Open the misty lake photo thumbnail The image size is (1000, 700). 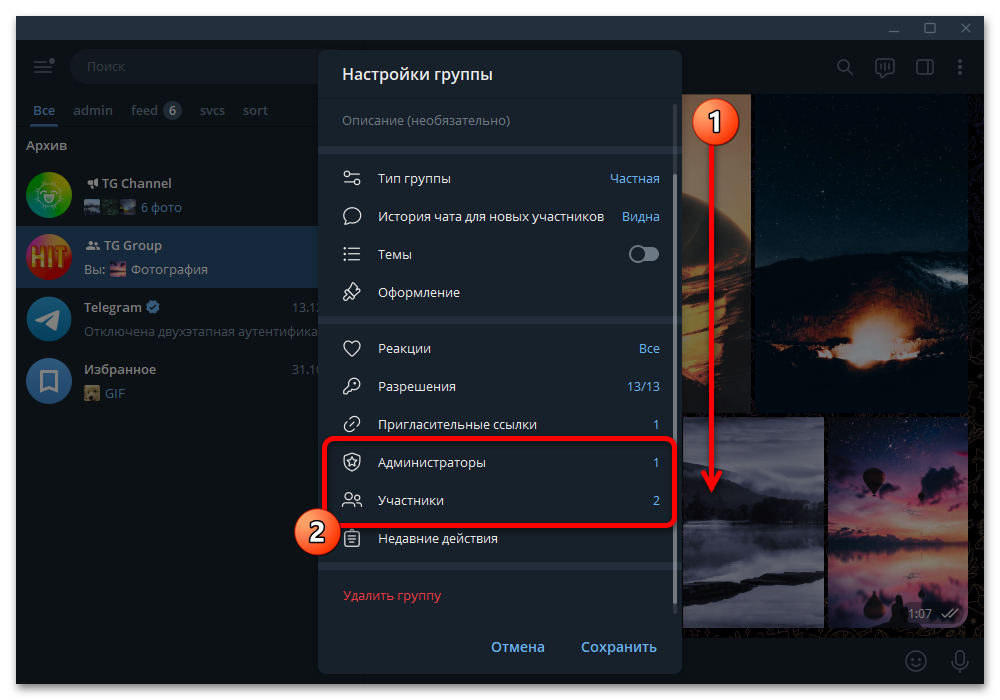(753, 522)
